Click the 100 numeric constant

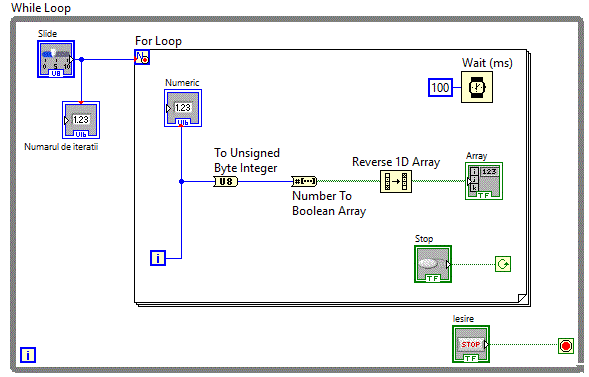(440, 87)
